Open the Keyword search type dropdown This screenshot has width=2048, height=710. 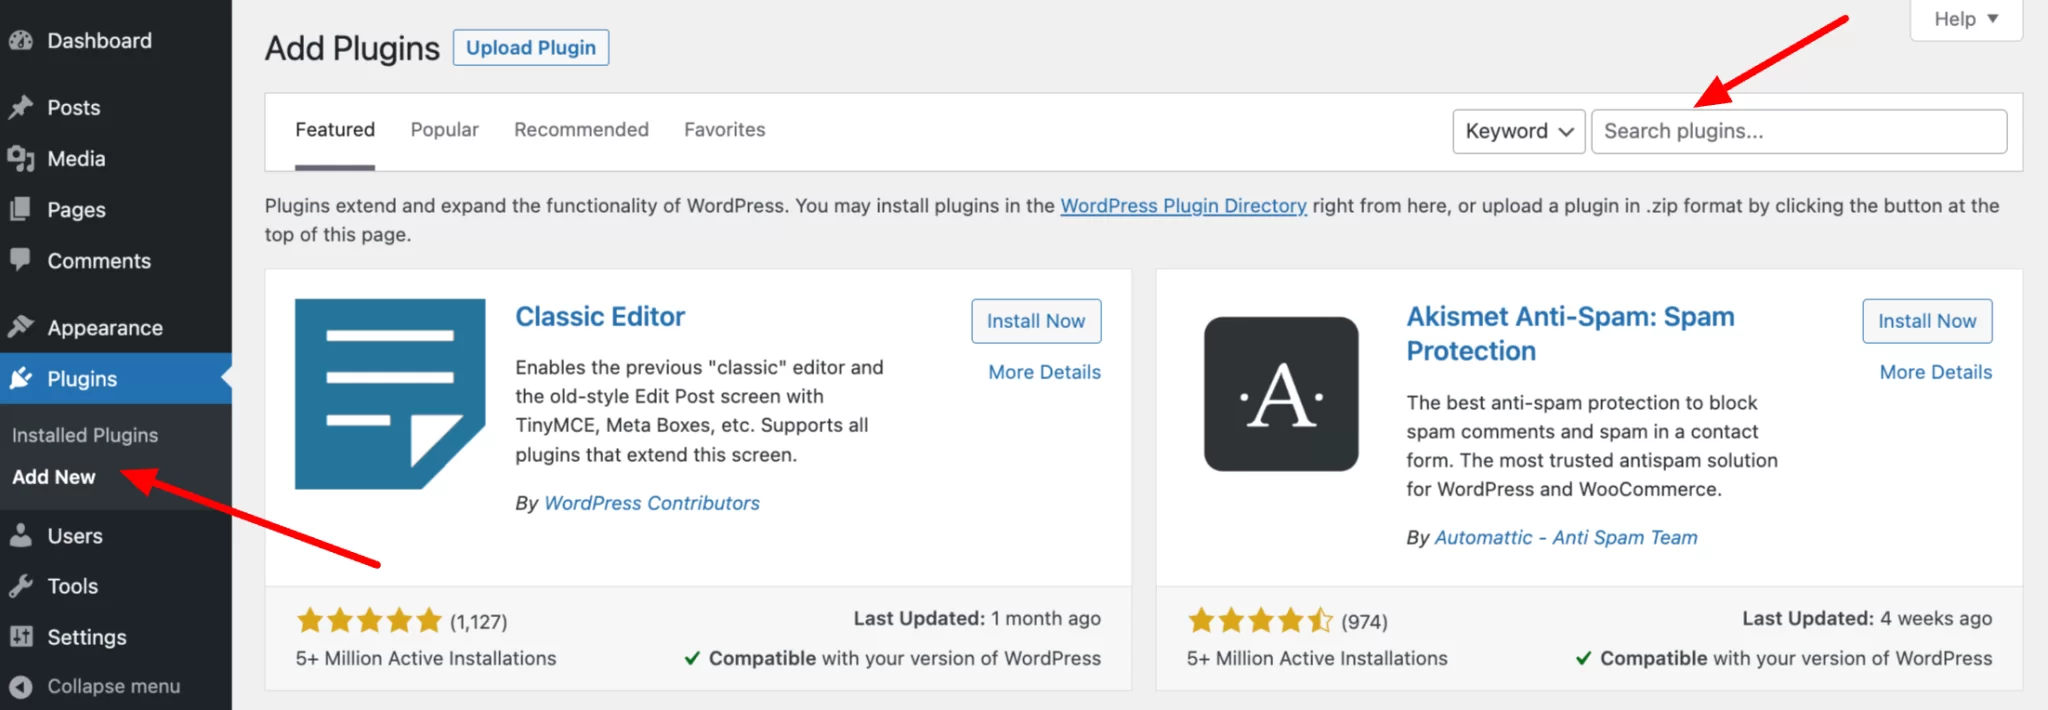[1519, 131]
